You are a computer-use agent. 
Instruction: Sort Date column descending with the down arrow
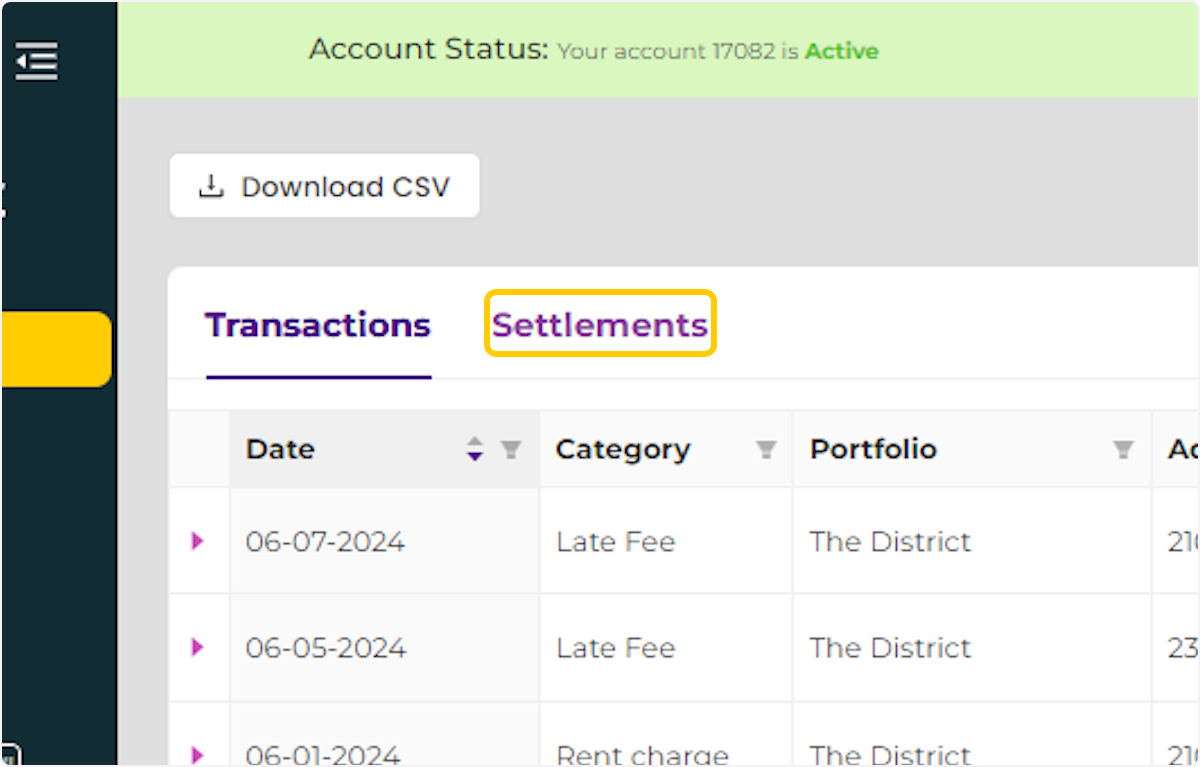[474, 456]
